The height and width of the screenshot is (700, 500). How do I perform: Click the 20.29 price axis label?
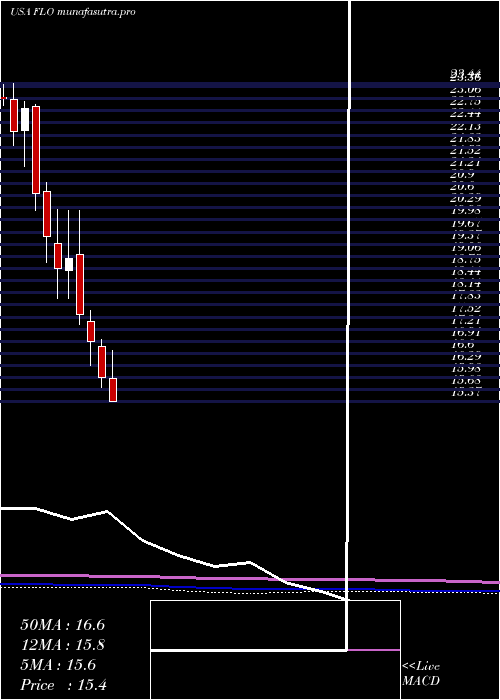click(465, 200)
